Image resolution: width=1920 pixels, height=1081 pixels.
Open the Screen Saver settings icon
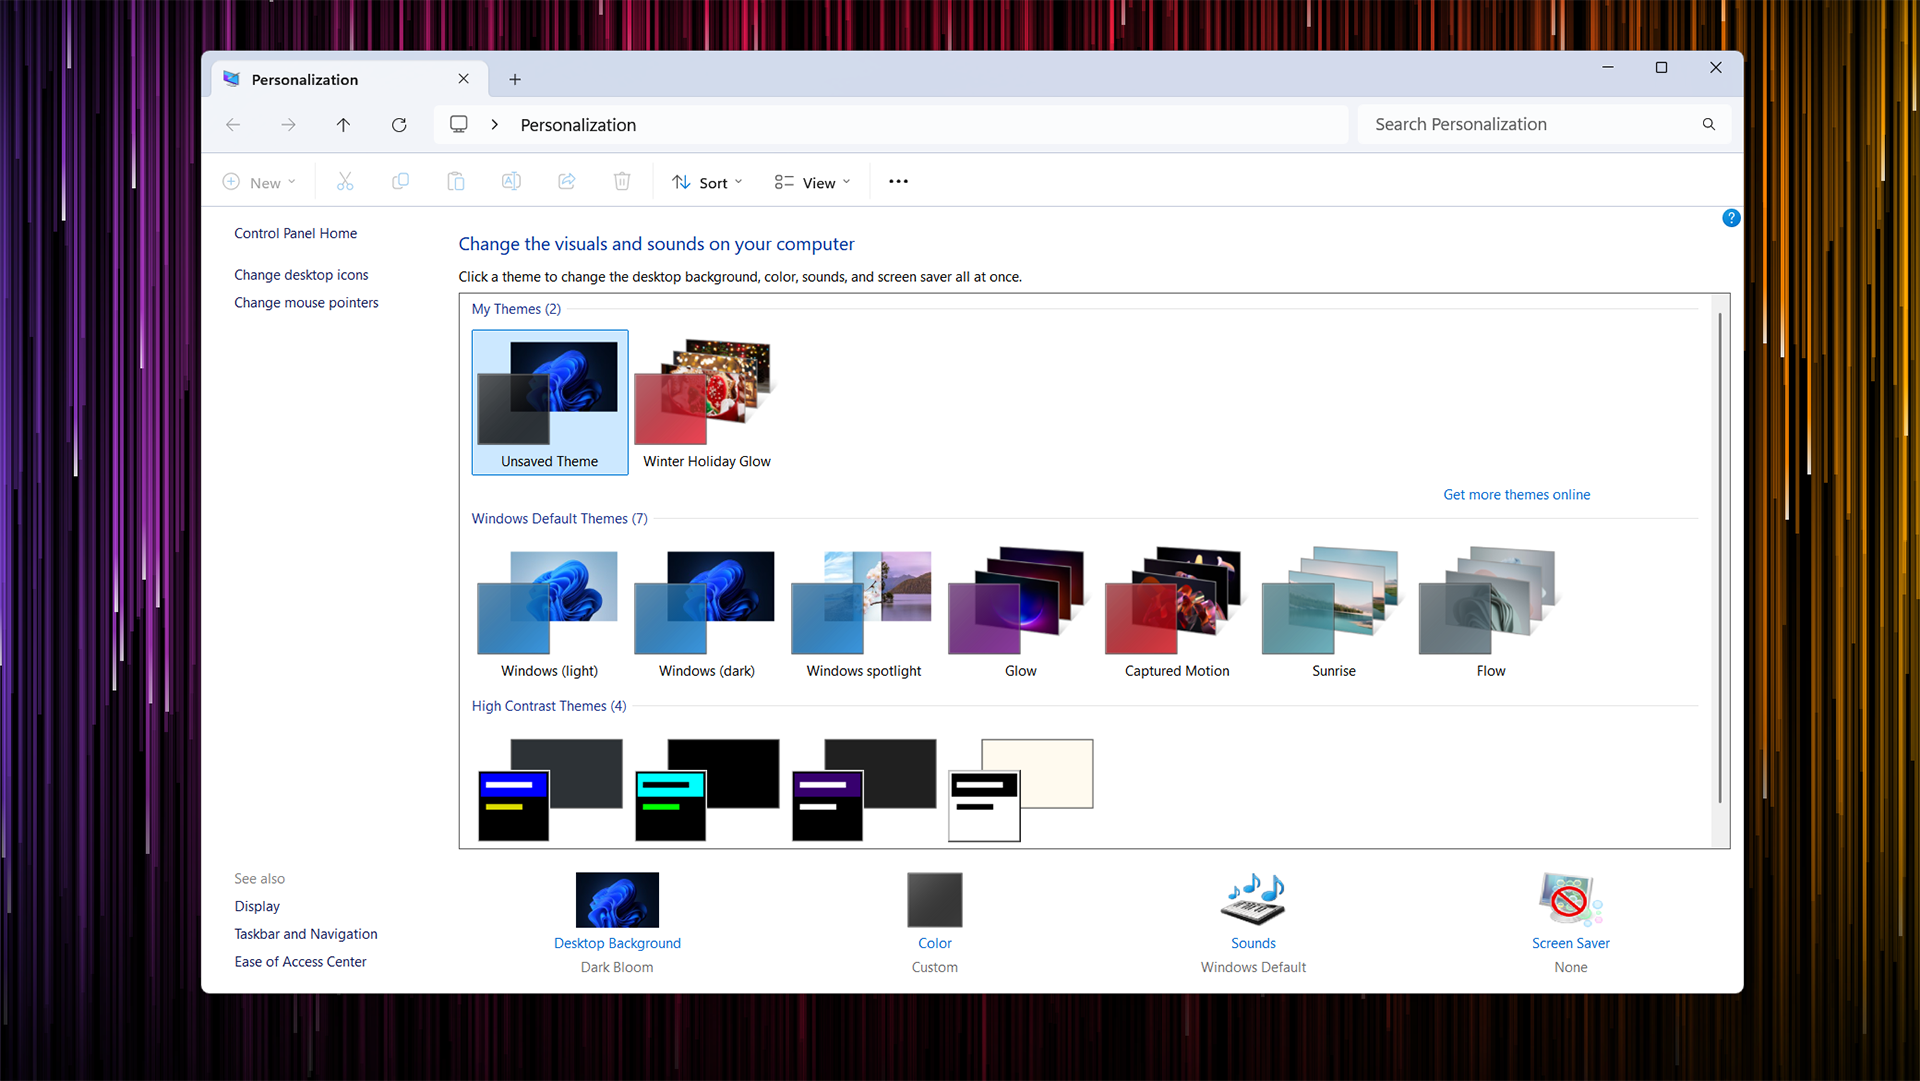point(1570,899)
